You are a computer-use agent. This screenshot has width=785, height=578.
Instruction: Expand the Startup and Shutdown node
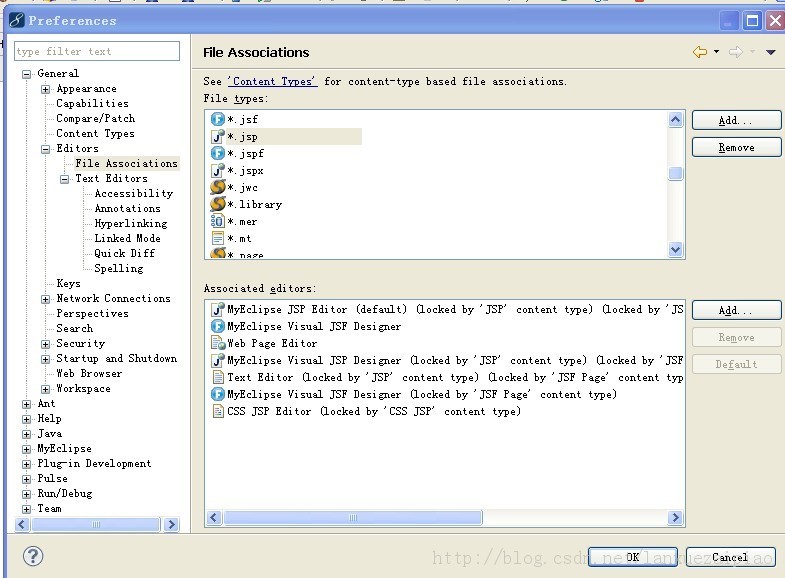pyautogui.click(x=46, y=359)
